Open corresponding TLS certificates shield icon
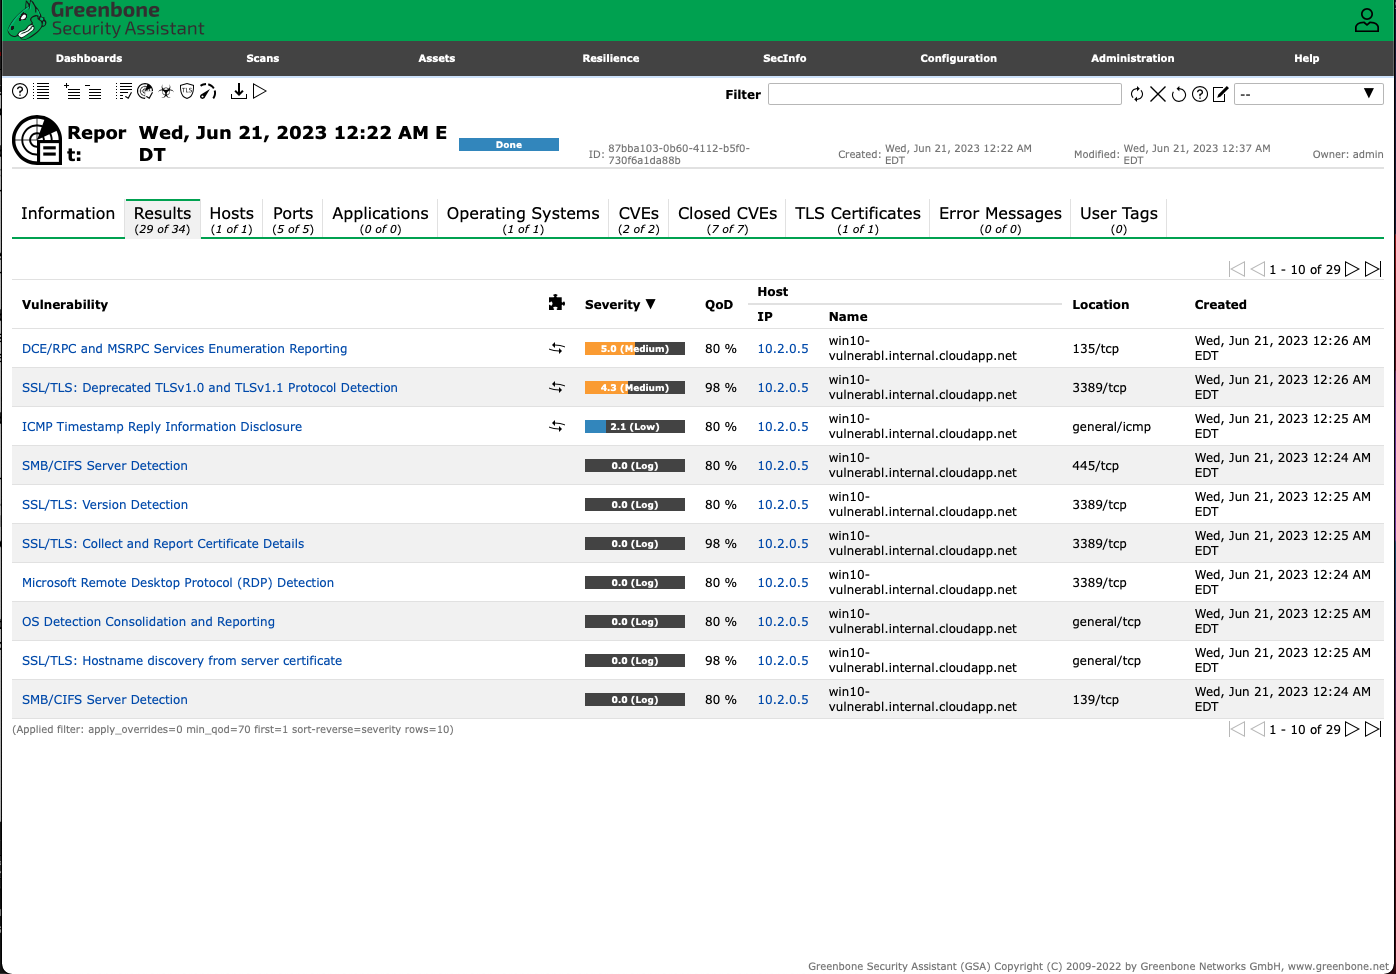 click(187, 91)
